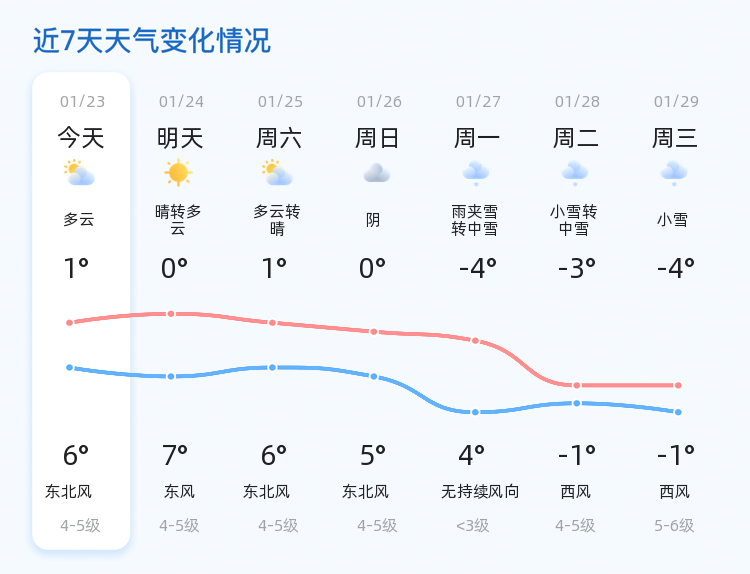Click the 近7天天气变化情况 title
The image size is (750, 574).
coord(152,40)
